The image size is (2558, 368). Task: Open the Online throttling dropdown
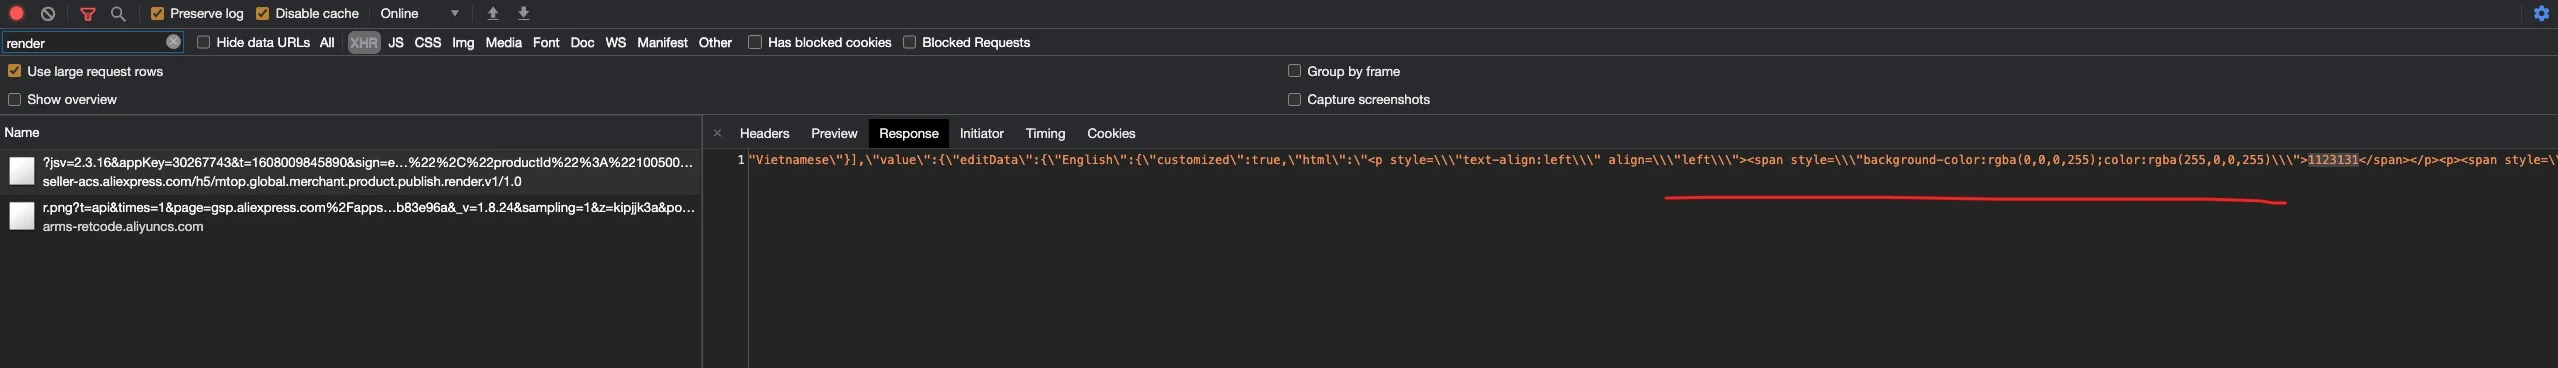[x=419, y=13]
